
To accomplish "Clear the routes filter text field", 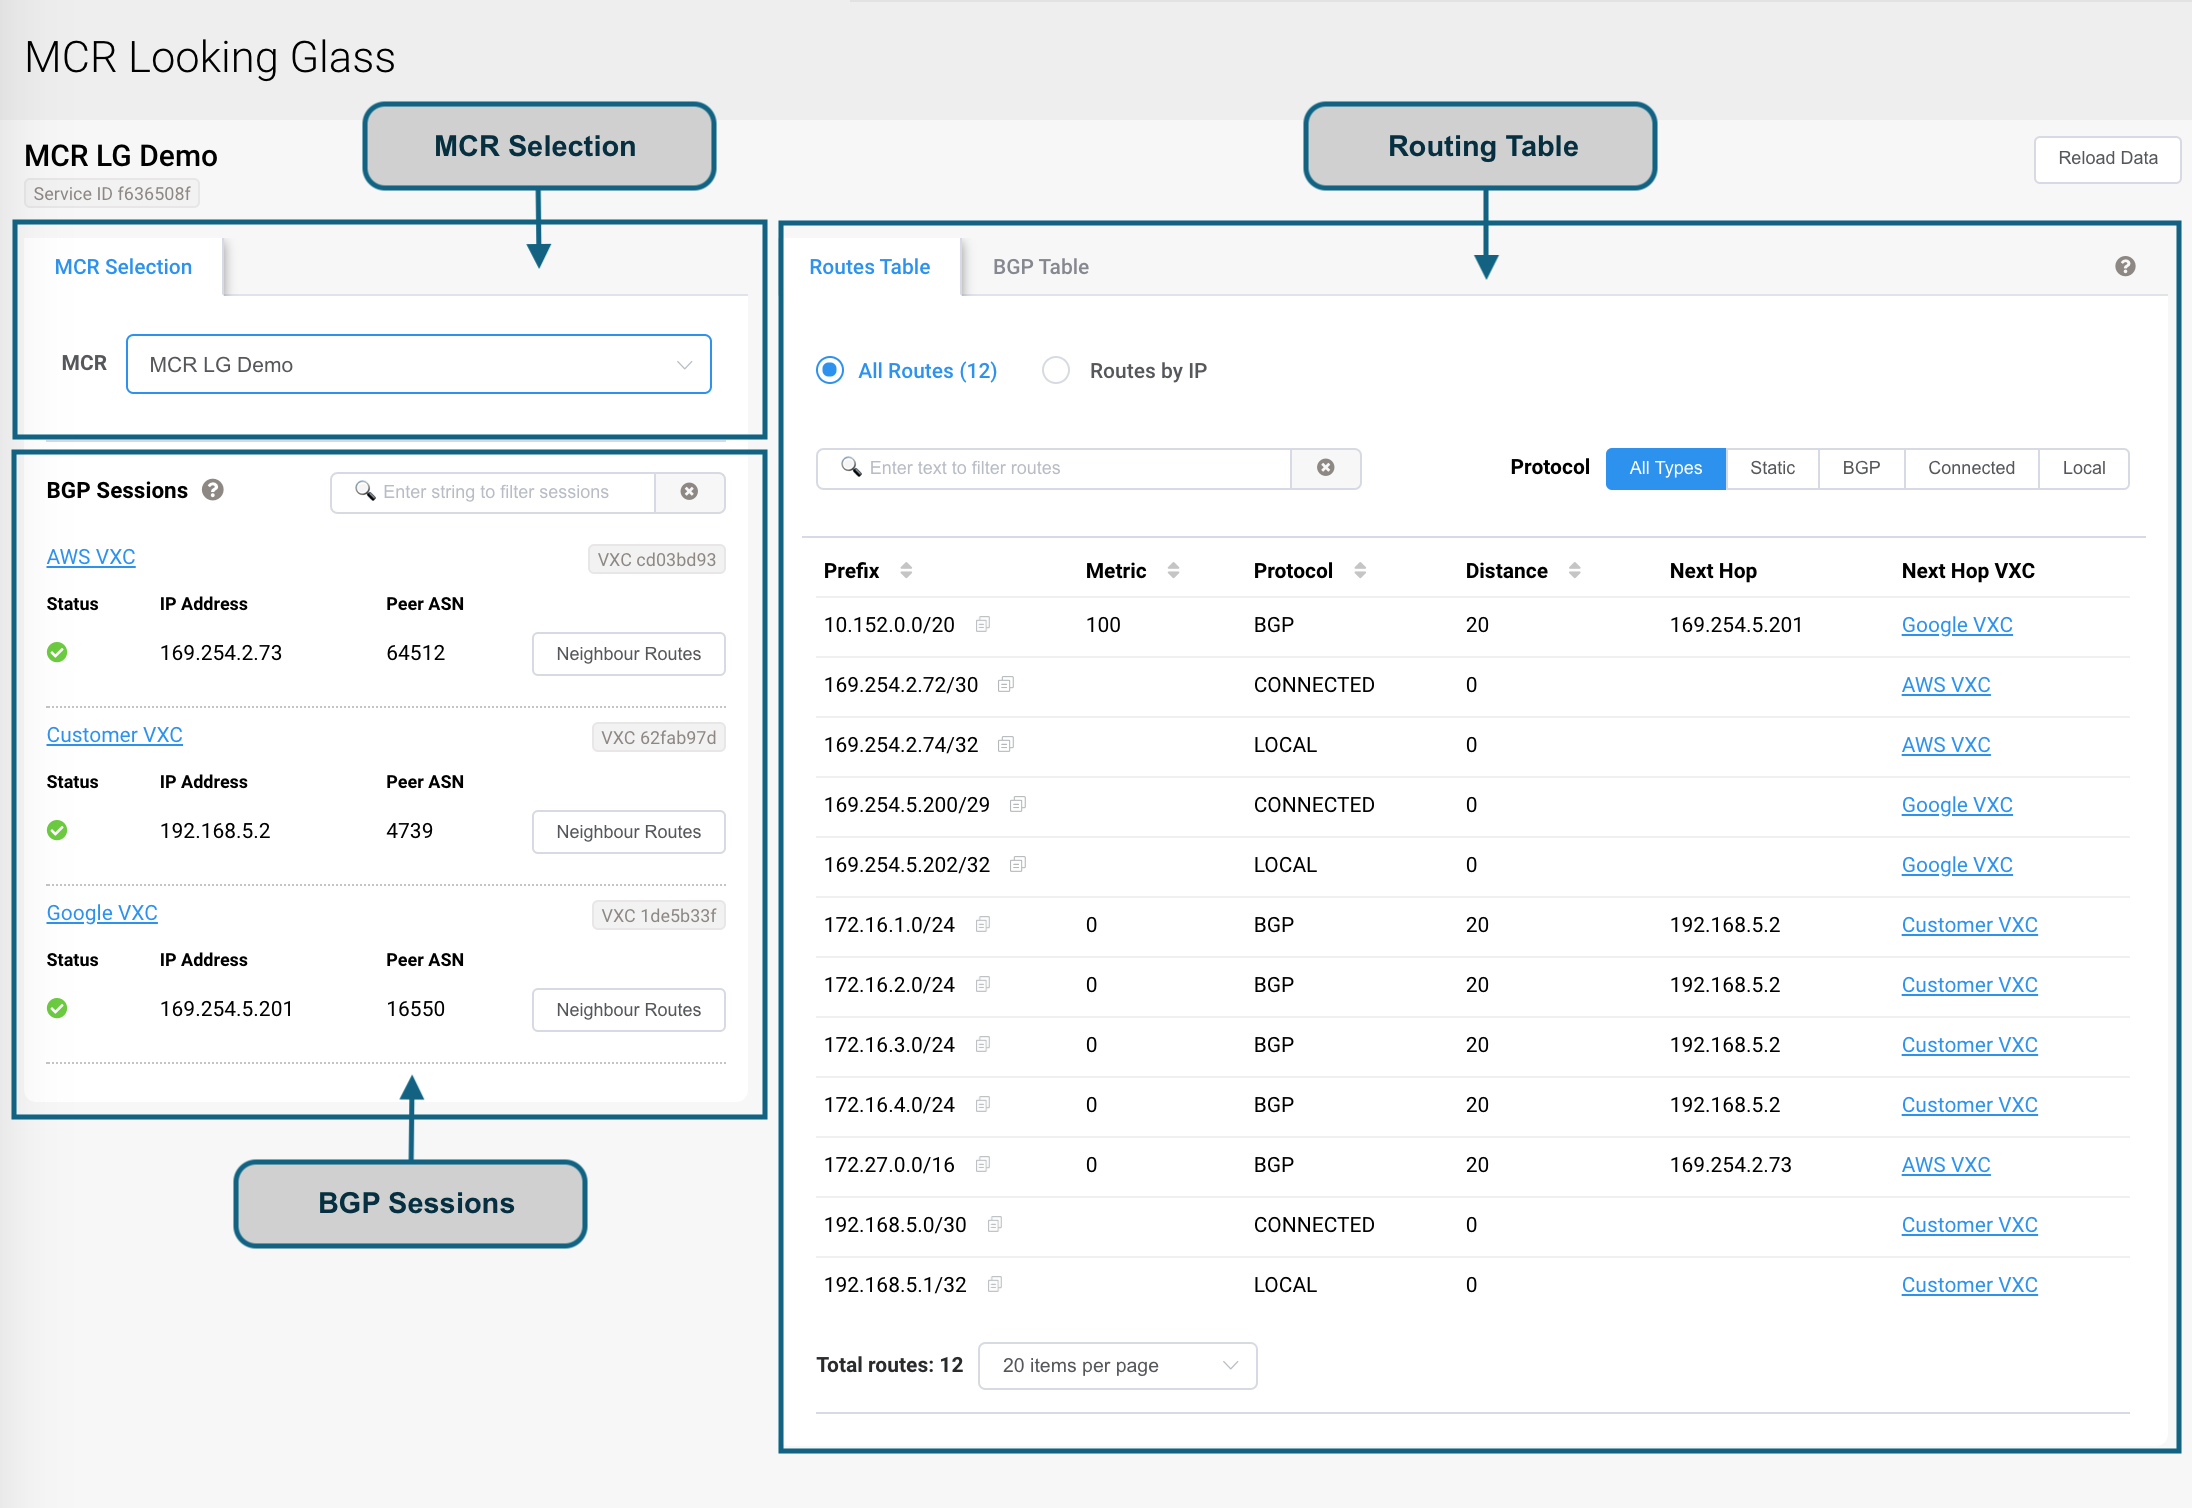I will (x=1325, y=468).
